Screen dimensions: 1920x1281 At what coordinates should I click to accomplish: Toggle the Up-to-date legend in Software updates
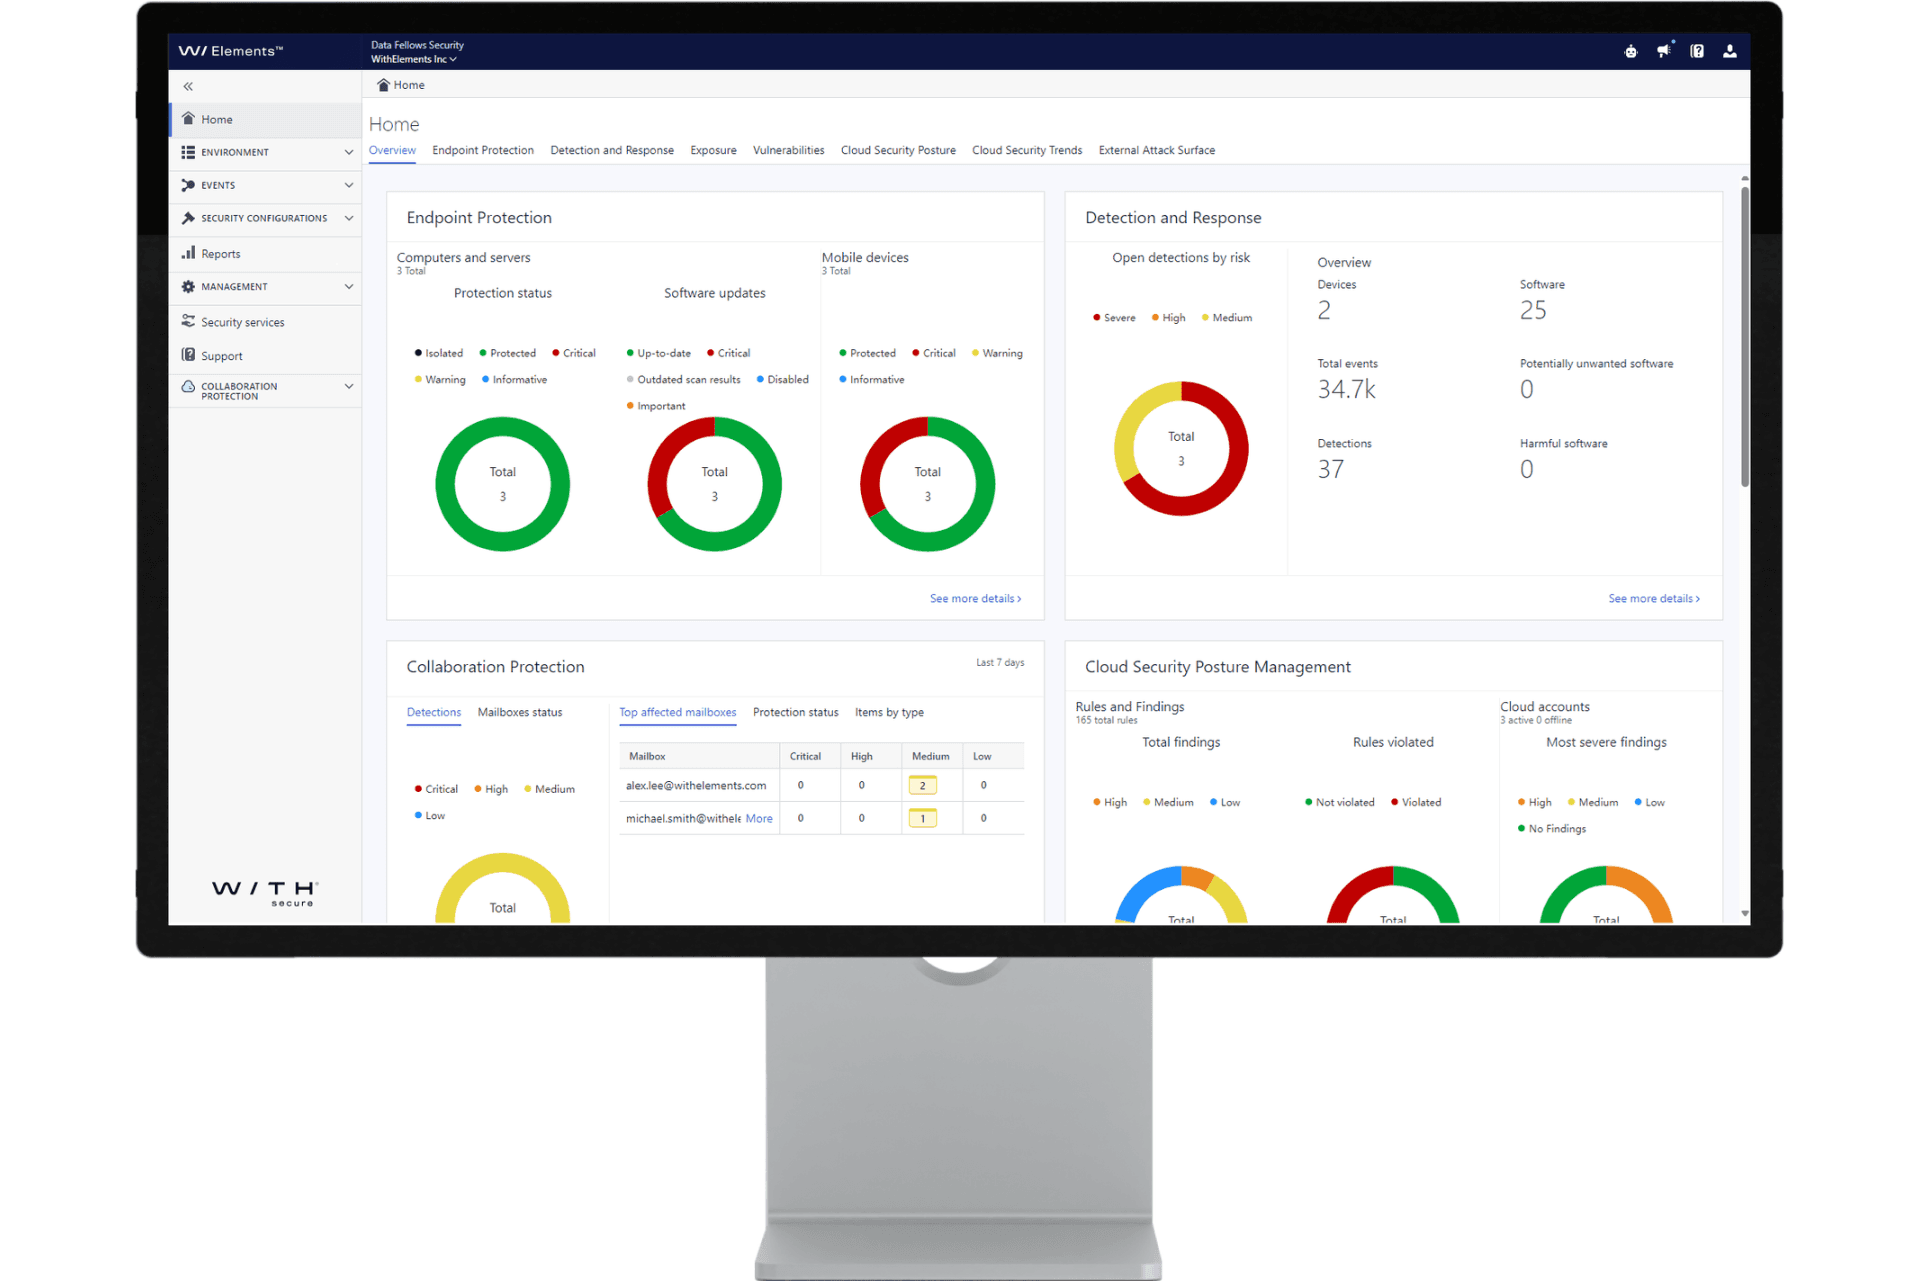(x=659, y=353)
